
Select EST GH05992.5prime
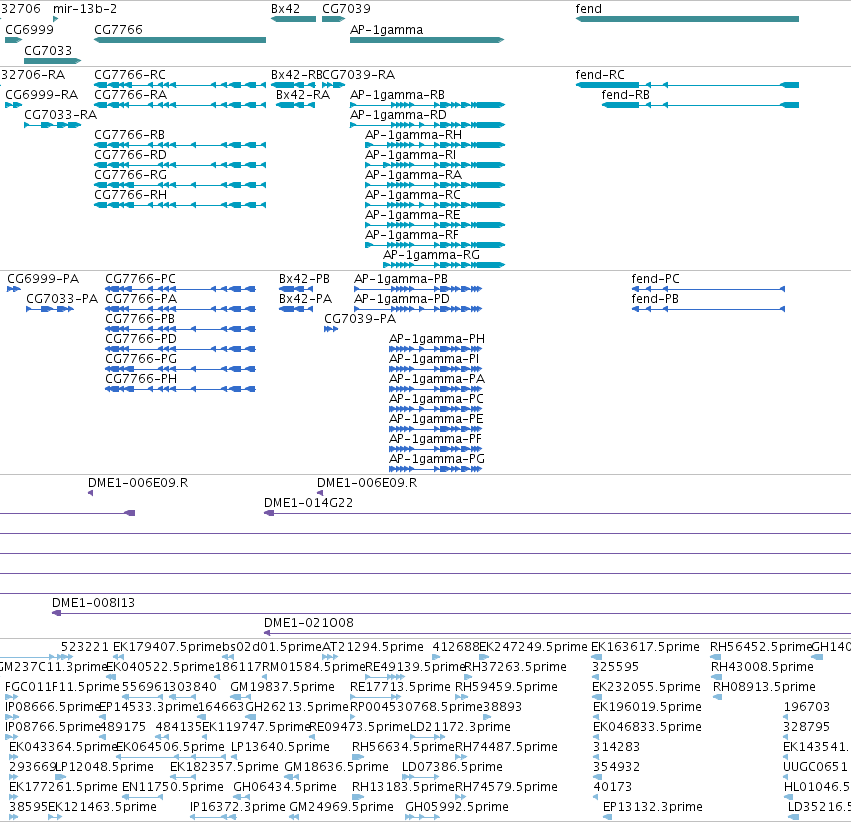[x=457, y=807]
